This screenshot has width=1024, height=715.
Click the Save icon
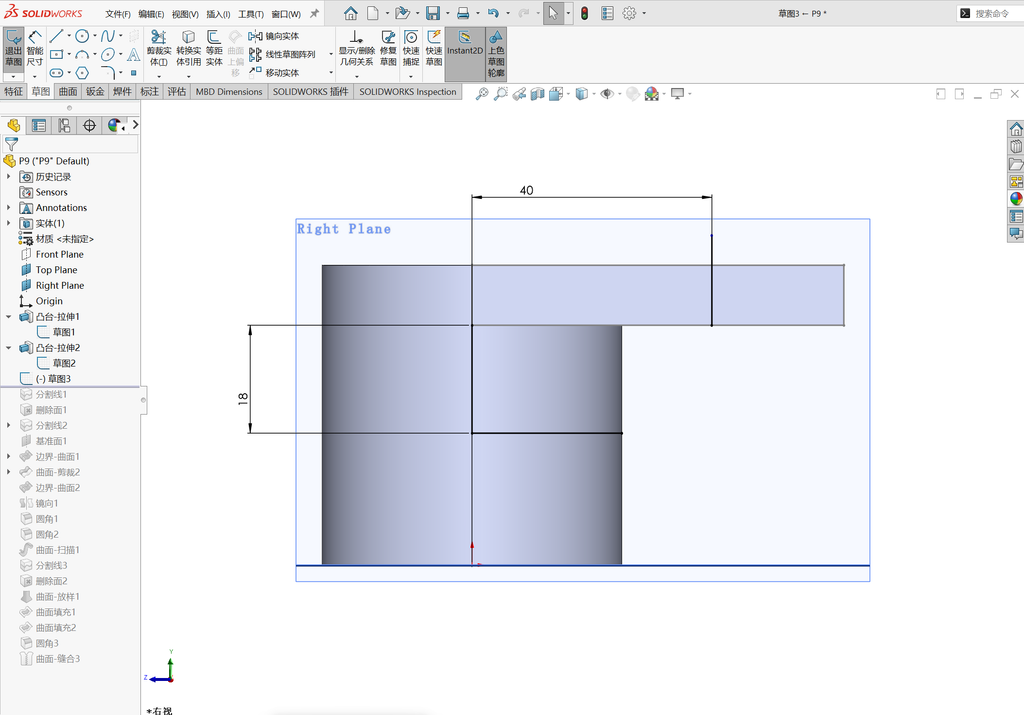(432, 13)
